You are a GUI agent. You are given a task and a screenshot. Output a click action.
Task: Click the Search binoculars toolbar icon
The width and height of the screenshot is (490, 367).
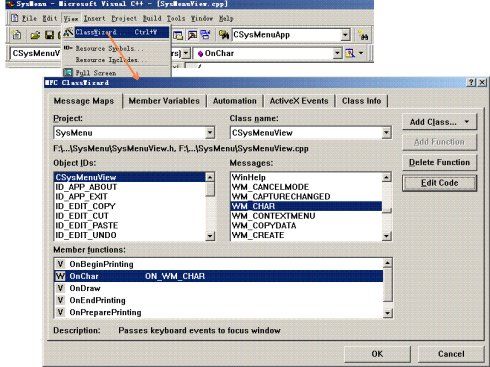363,35
